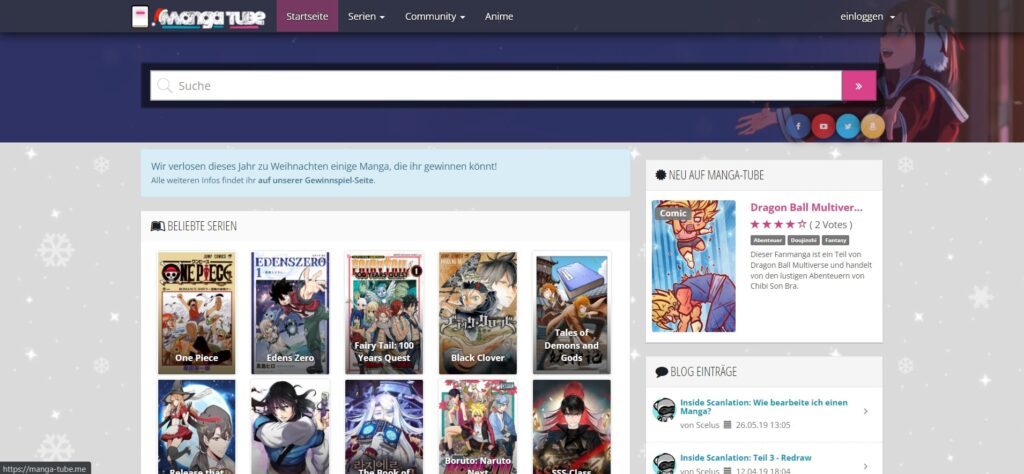Select the Anime menu item

[499, 17]
